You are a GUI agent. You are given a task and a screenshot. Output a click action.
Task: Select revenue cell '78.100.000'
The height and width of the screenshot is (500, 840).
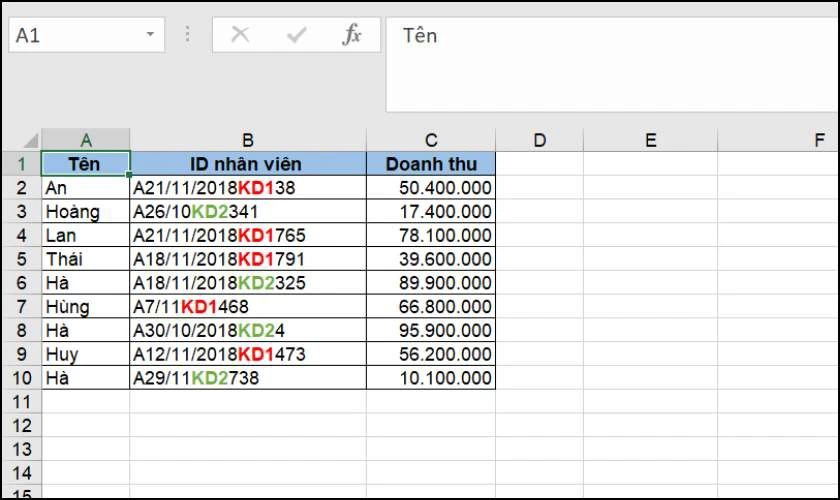coord(431,235)
